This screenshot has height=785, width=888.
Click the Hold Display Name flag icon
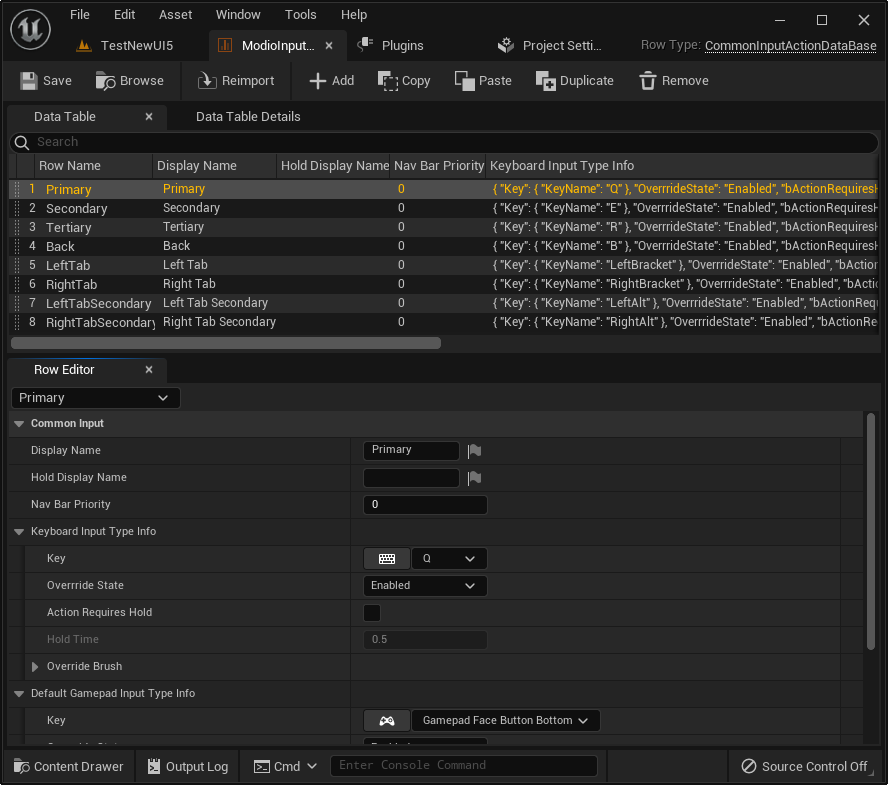475,478
